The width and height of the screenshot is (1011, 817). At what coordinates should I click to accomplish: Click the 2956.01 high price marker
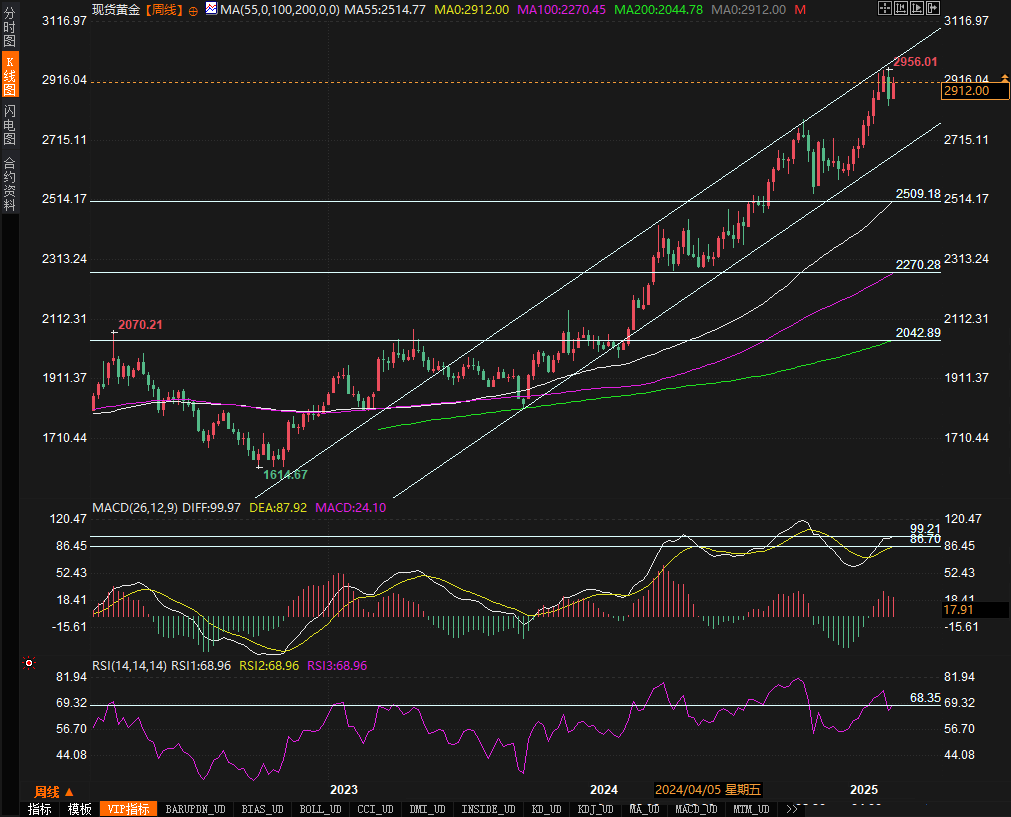tap(914, 62)
